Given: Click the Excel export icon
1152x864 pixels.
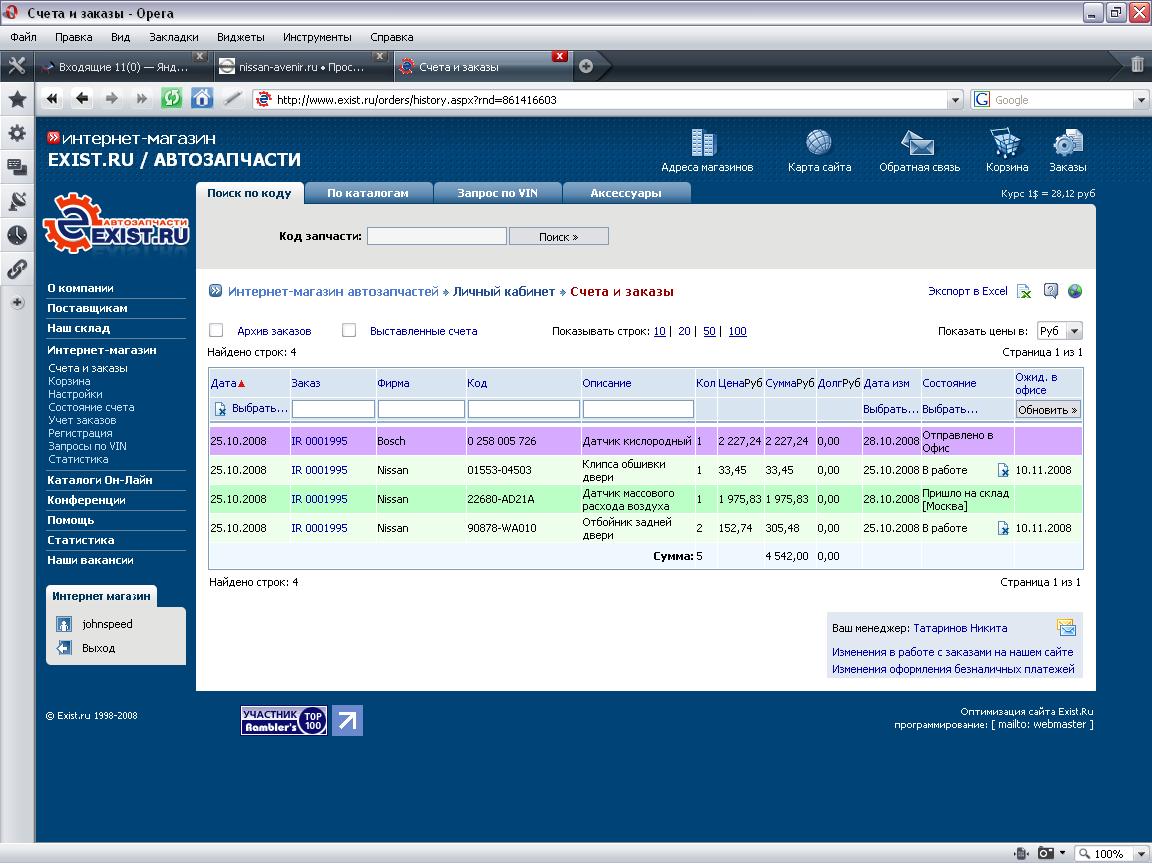Looking at the screenshot, I should tap(1023, 292).
